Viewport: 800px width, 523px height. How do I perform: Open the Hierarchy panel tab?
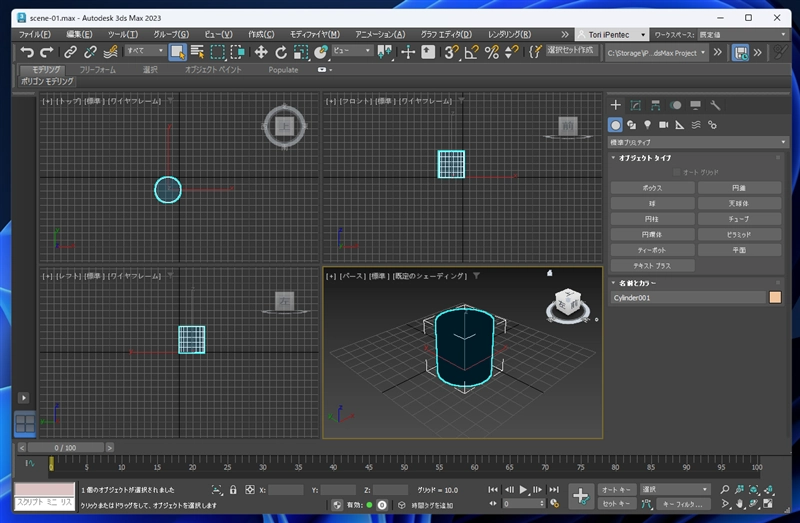[x=656, y=105]
